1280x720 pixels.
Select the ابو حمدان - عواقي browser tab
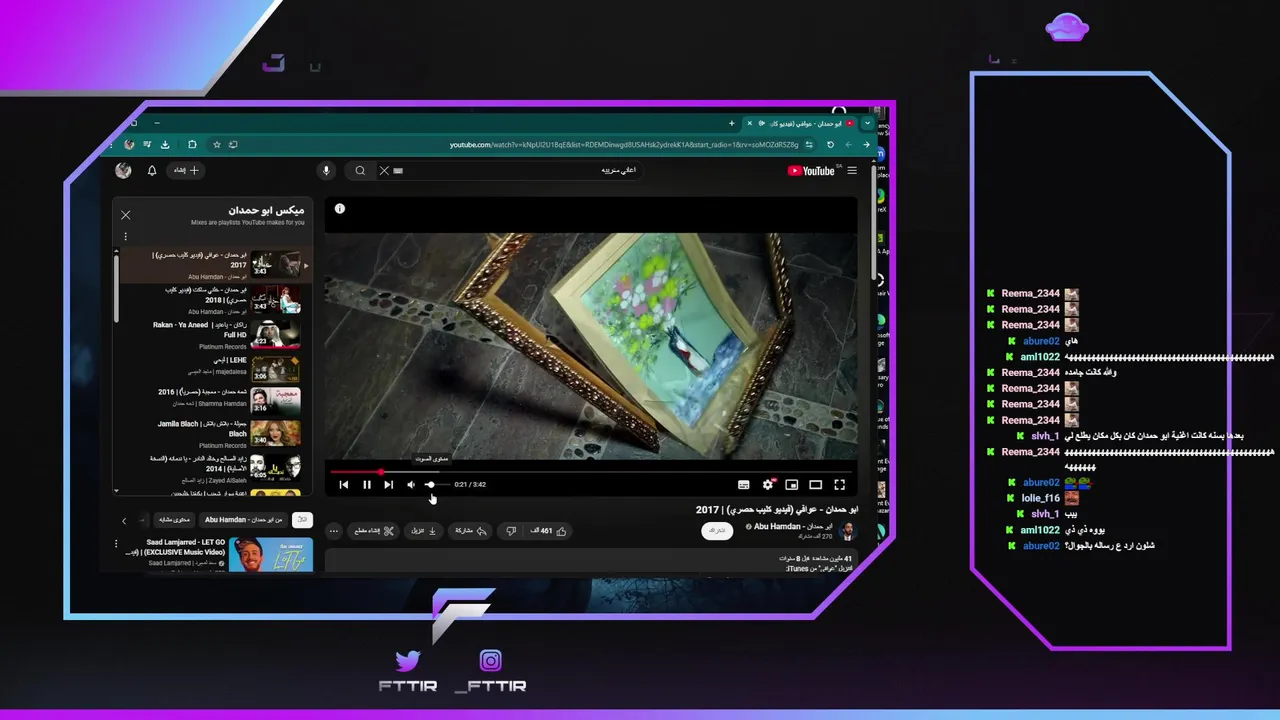pos(800,124)
